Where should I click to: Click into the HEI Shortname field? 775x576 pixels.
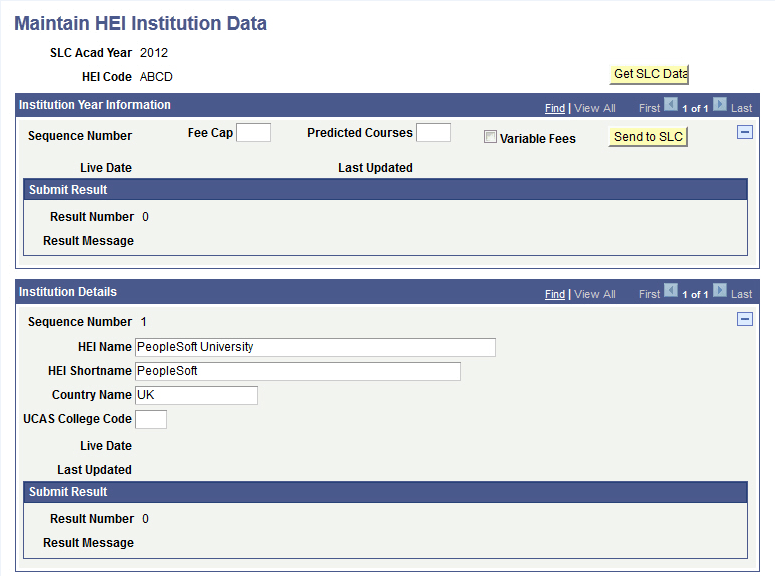[298, 371]
